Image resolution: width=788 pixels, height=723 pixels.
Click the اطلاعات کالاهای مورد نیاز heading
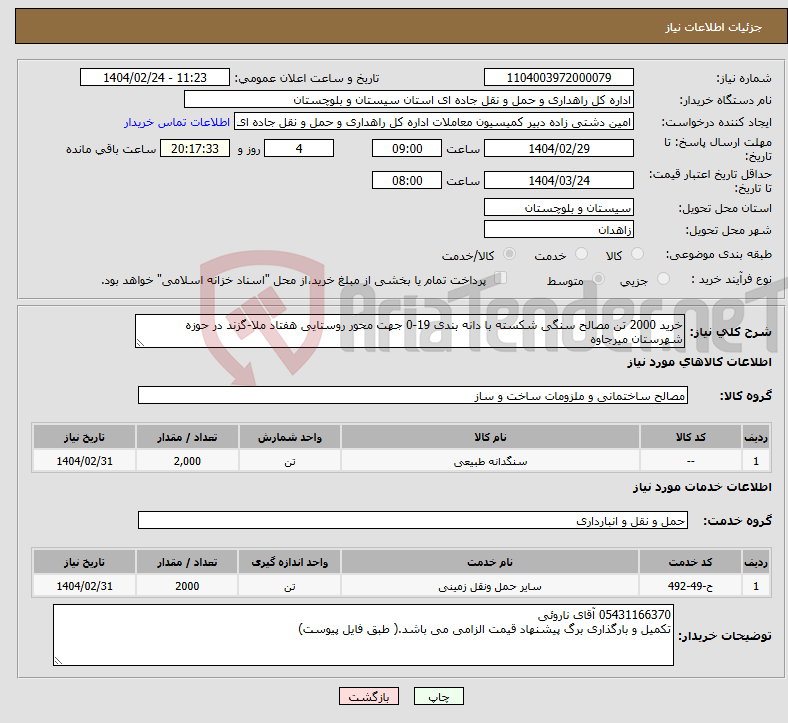pos(699,362)
